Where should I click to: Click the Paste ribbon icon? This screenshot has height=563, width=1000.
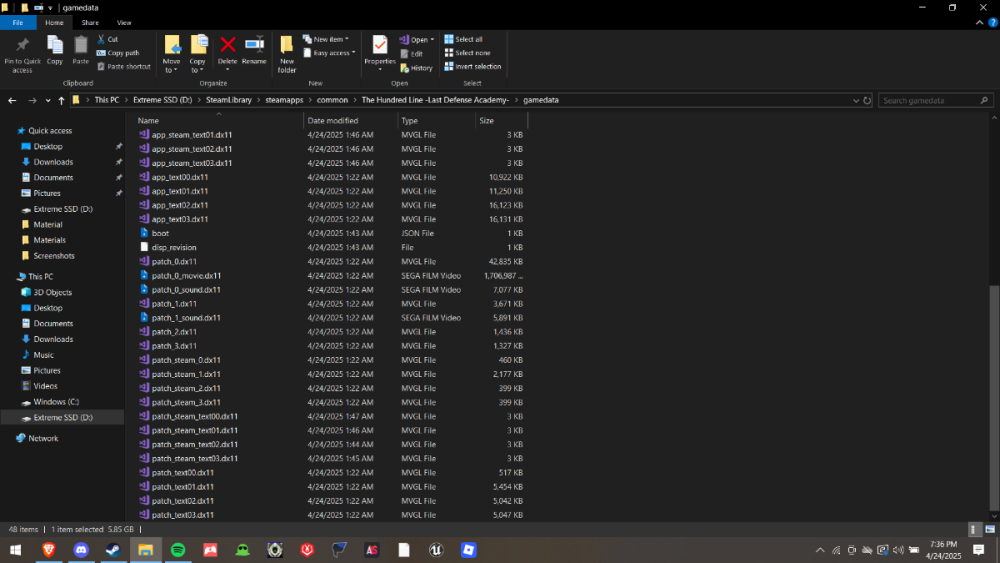80,50
